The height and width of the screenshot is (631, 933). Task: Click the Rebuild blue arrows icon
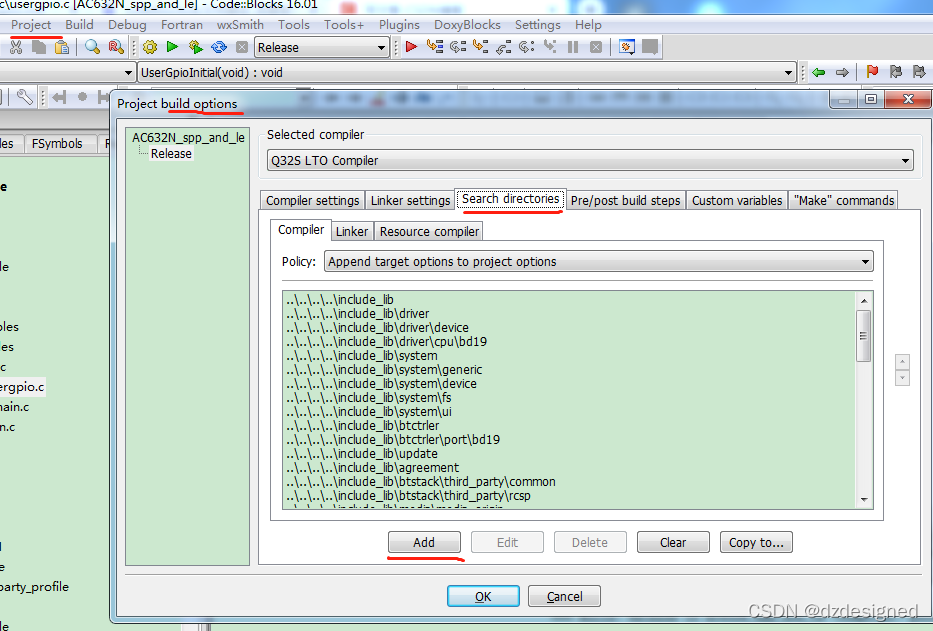click(x=219, y=47)
